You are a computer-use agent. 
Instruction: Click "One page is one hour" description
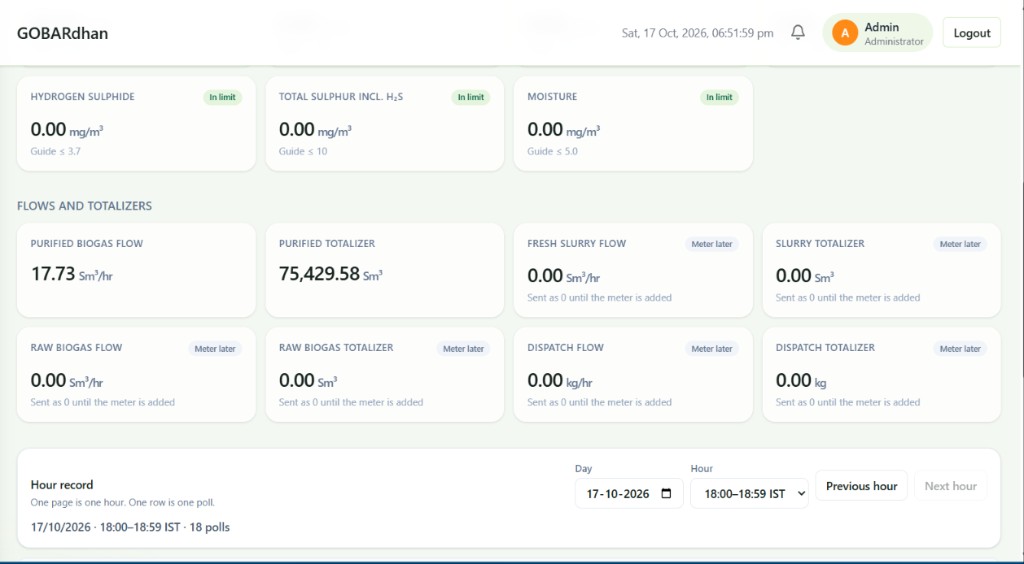click(123, 503)
